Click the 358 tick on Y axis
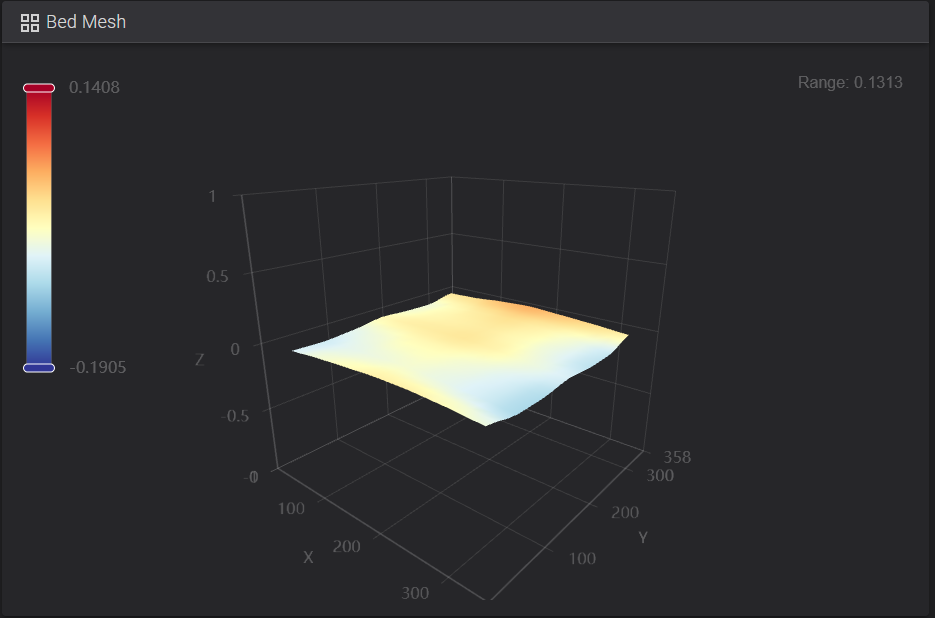The height and width of the screenshot is (618, 935). point(677,457)
